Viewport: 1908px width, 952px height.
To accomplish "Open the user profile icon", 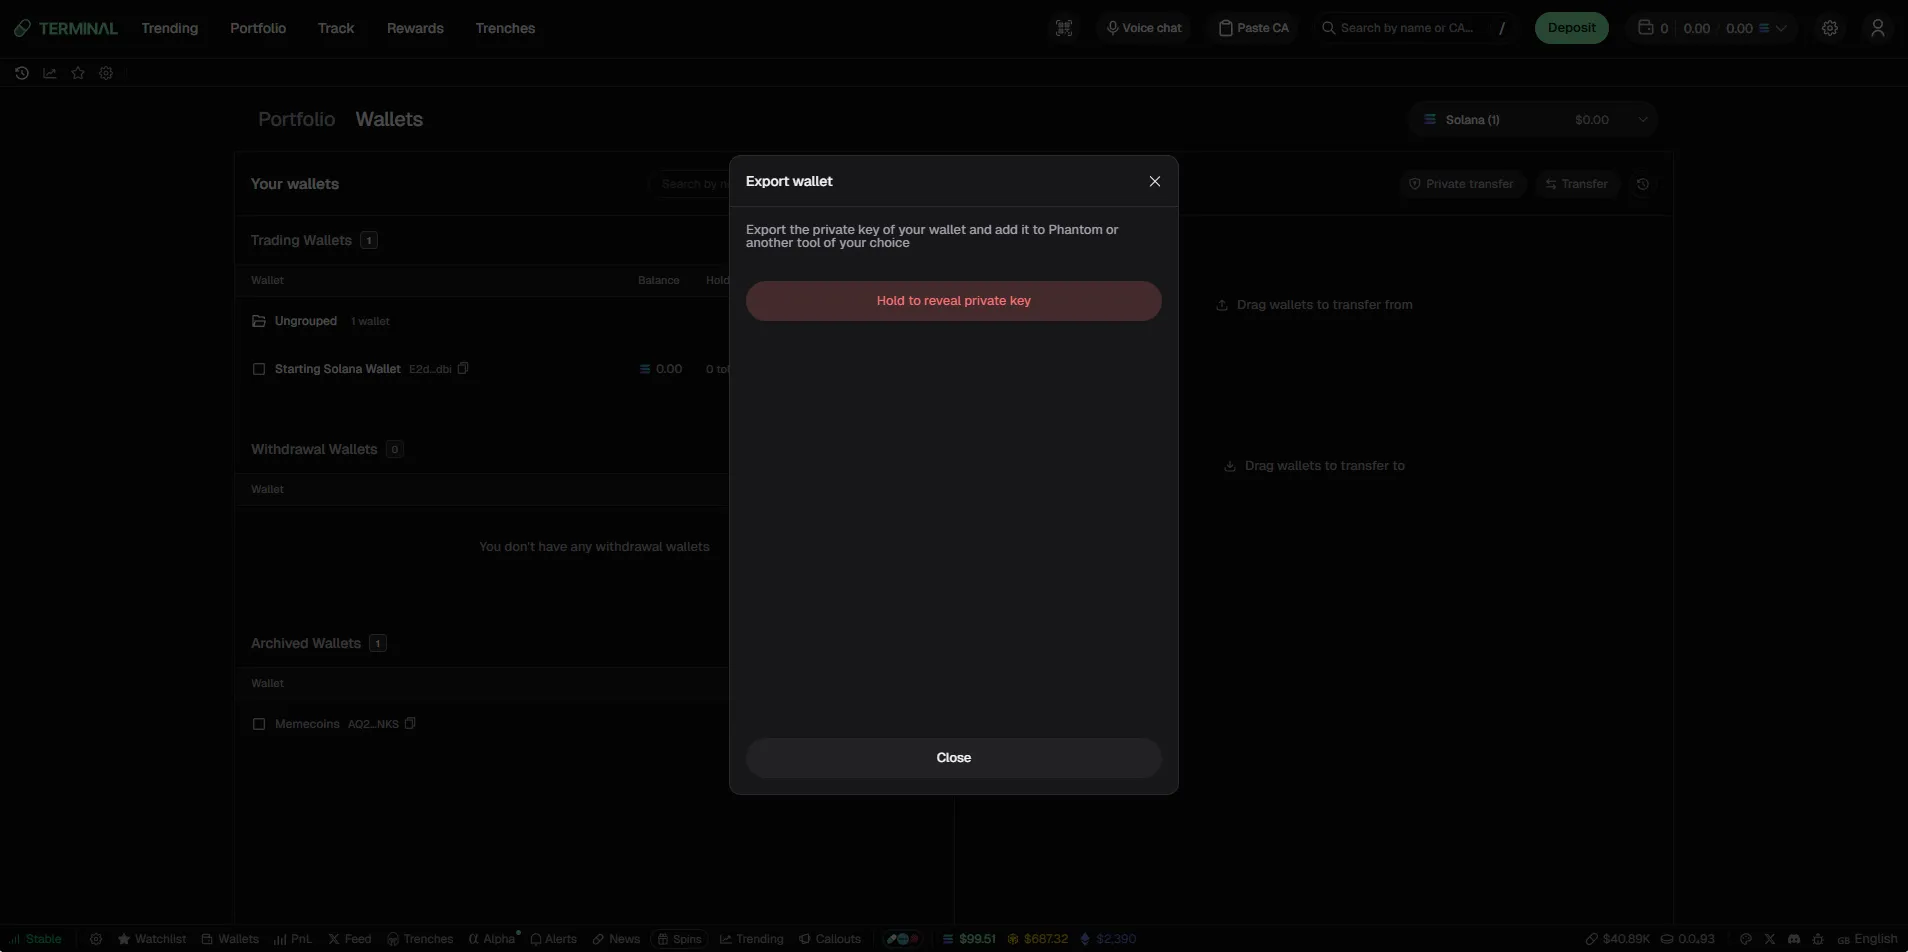I will 1878,28.
